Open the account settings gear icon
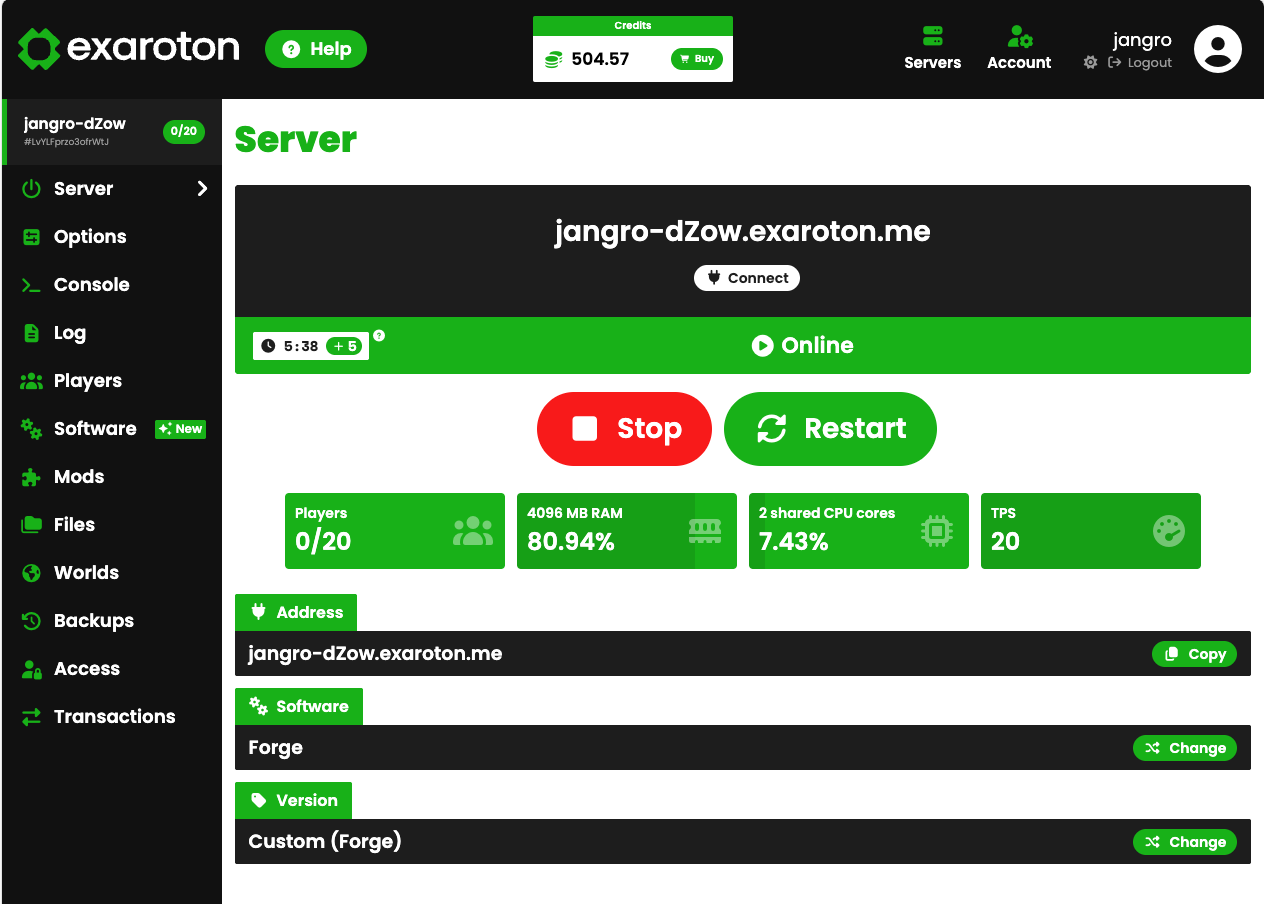 [1088, 62]
